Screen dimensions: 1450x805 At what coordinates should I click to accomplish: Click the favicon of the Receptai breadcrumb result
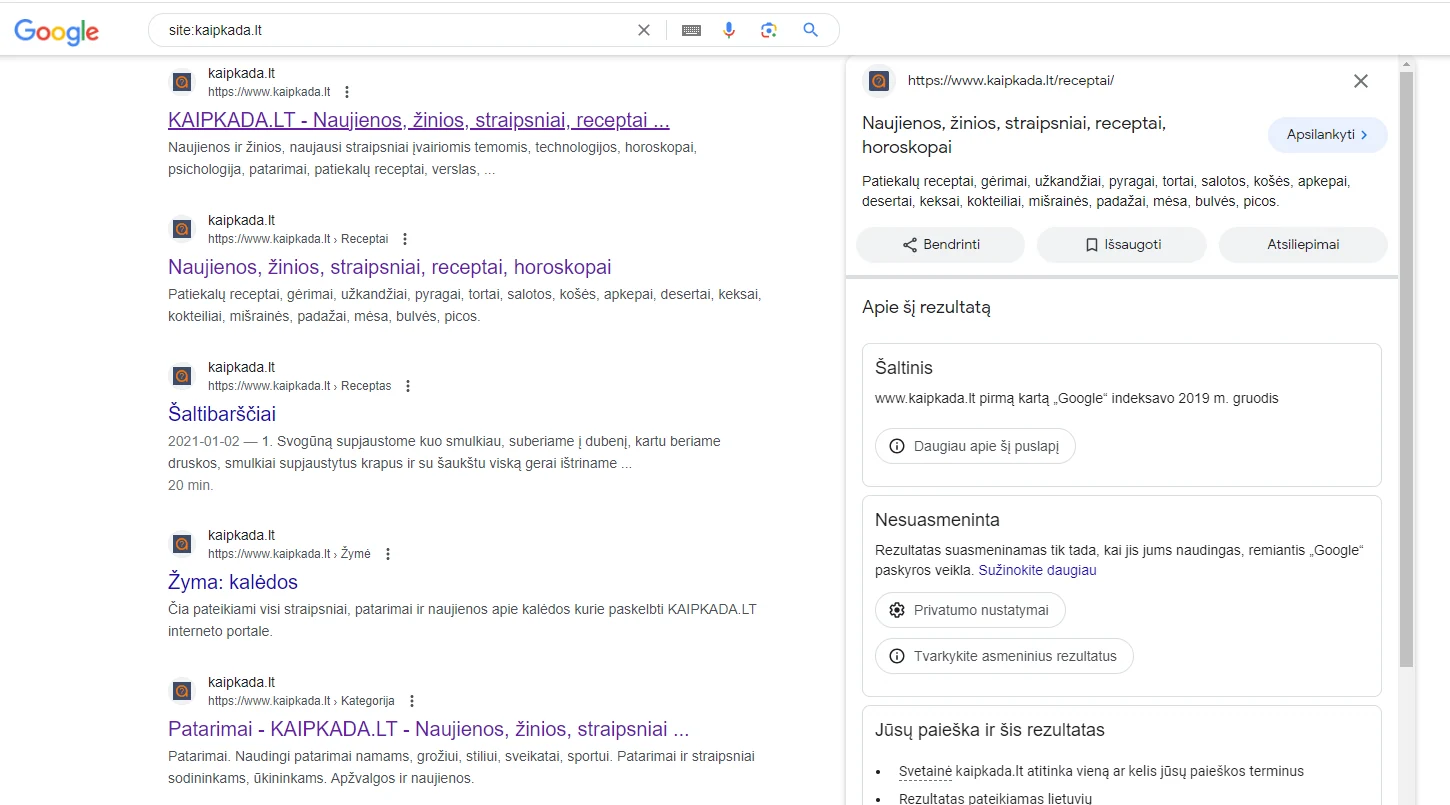[182, 229]
